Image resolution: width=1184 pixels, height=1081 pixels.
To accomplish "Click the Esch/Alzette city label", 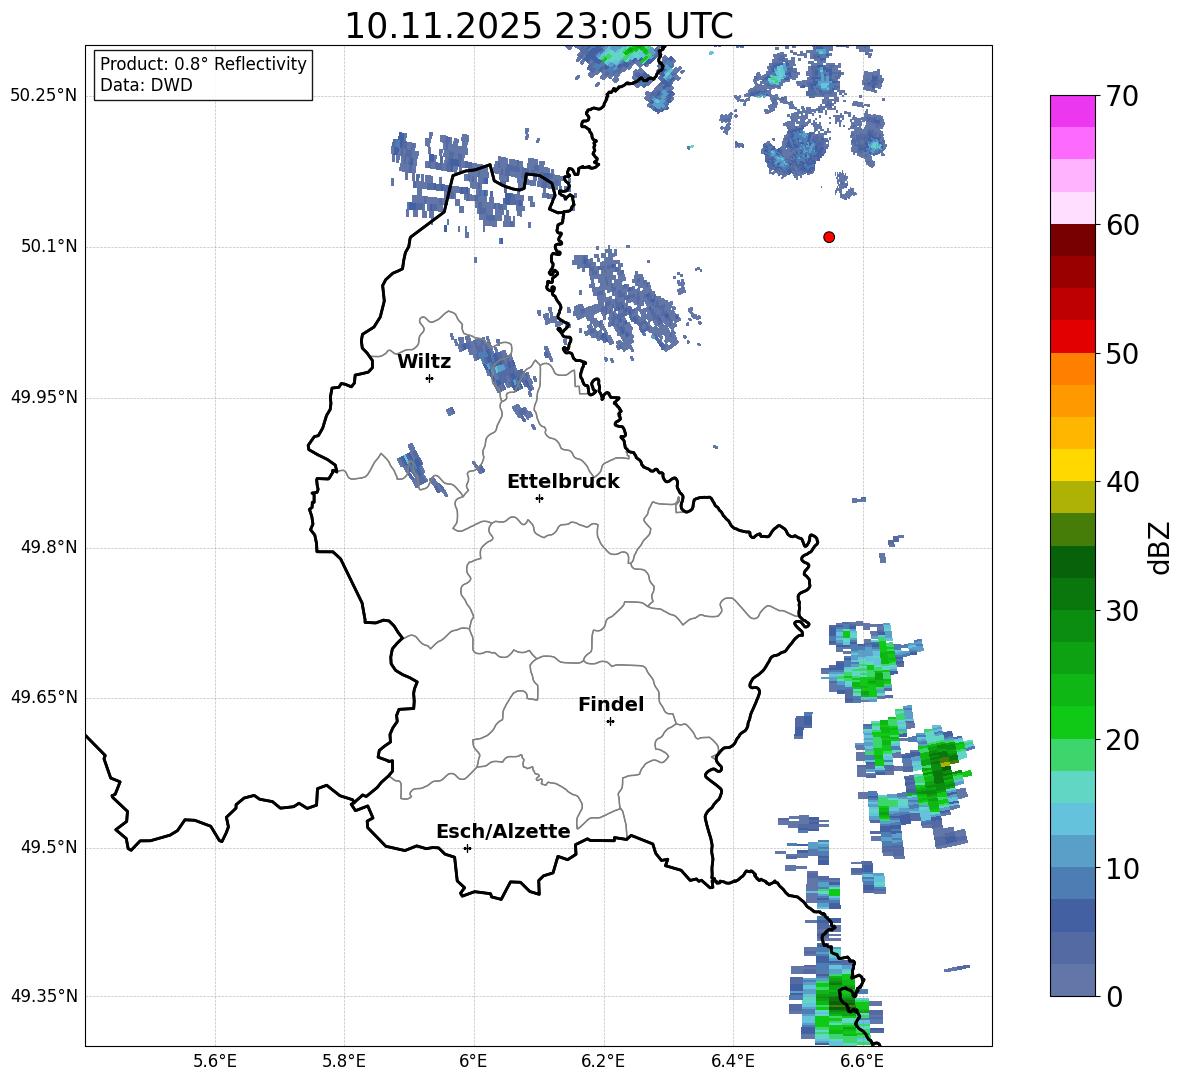I will (x=503, y=831).
